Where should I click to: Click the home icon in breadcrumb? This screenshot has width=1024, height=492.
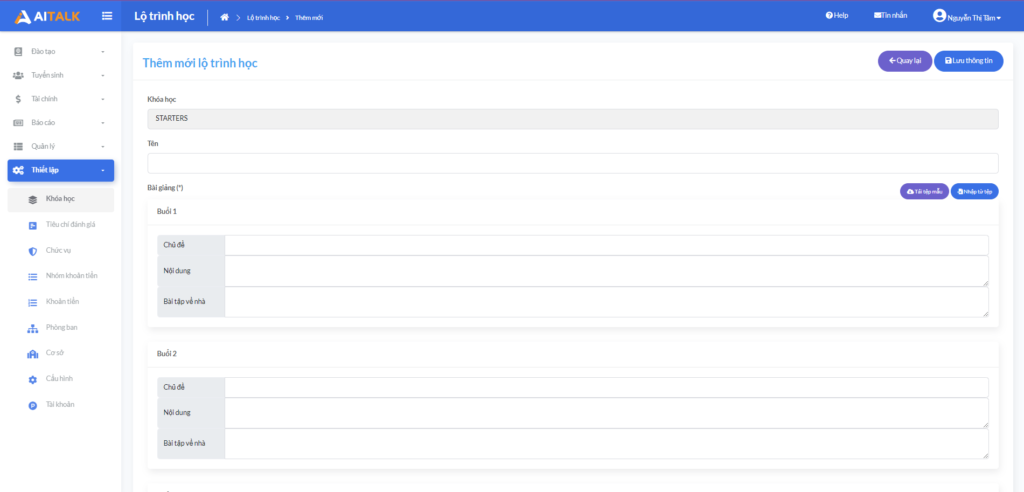pos(225,17)
